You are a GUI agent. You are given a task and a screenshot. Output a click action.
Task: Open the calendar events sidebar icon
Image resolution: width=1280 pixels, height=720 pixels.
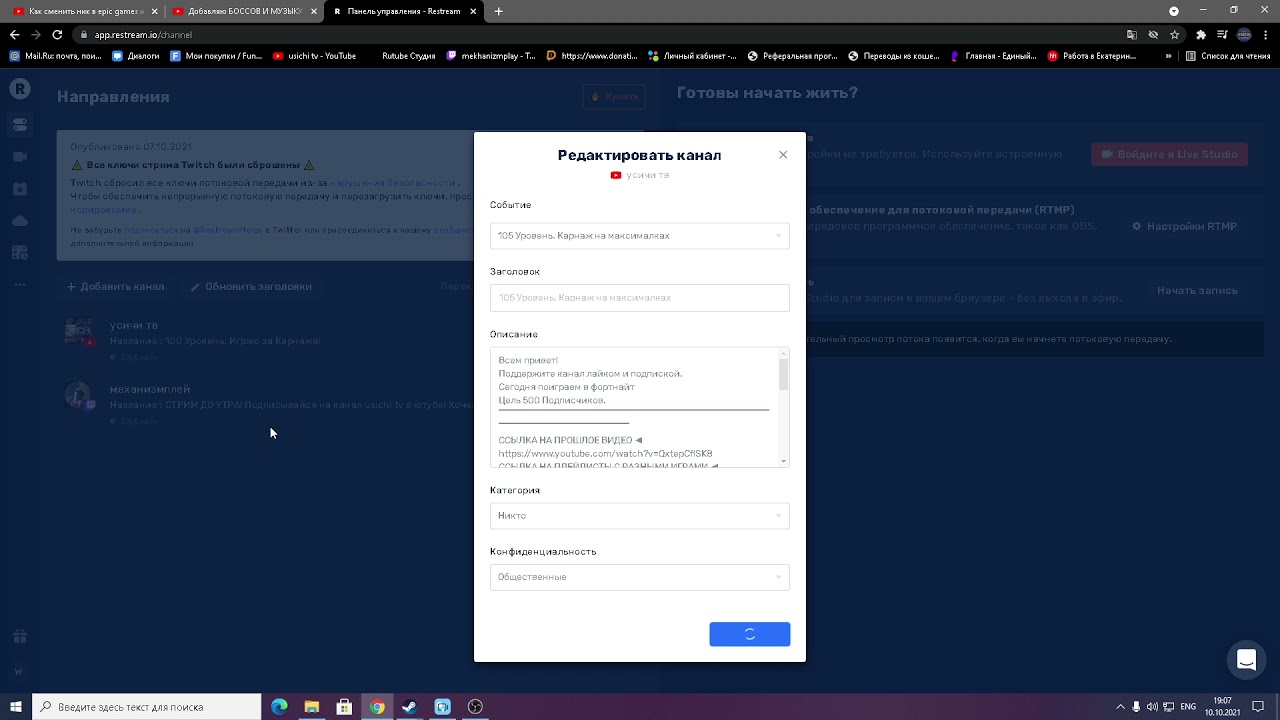[19, 189]
